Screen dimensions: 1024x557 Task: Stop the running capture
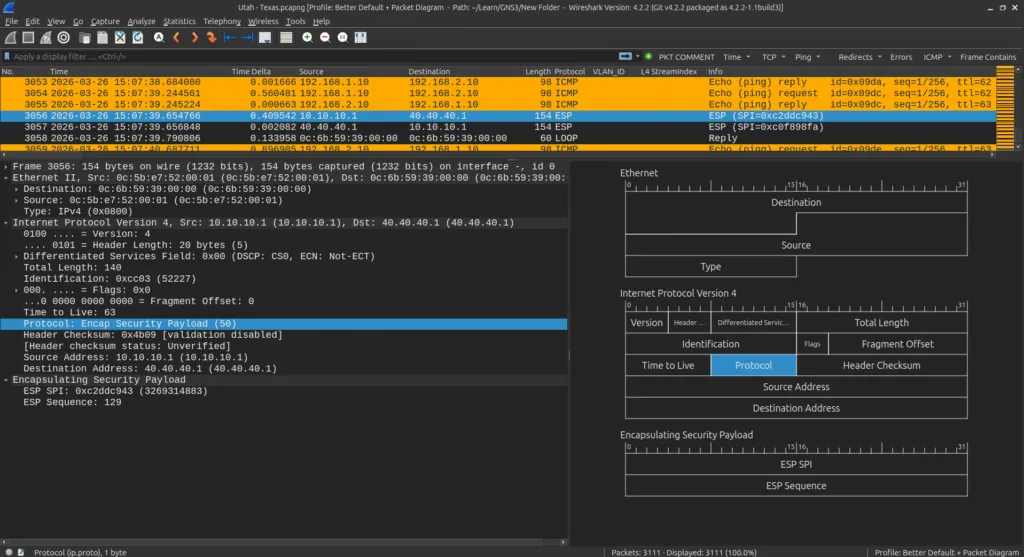[28, 38]
